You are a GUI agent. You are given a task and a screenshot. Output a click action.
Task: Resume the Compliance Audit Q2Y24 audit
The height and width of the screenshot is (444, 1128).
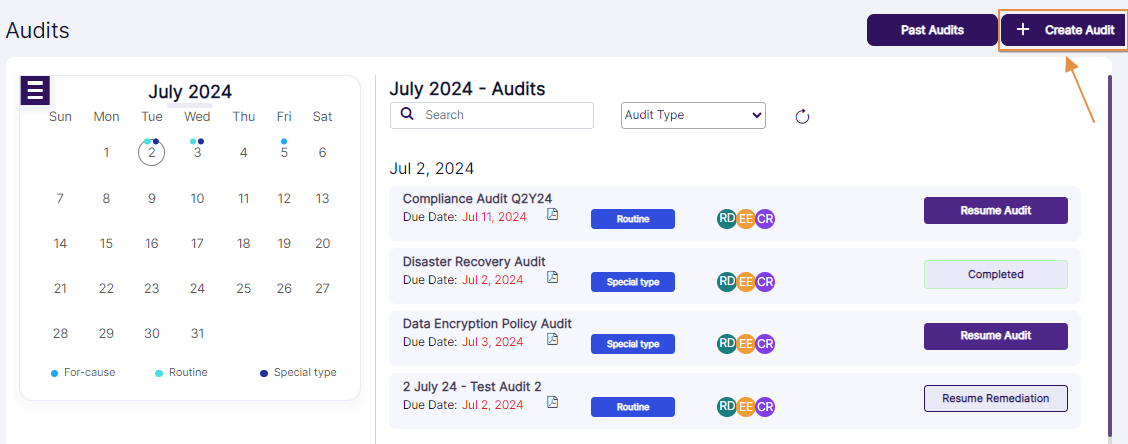pos(996,211)
